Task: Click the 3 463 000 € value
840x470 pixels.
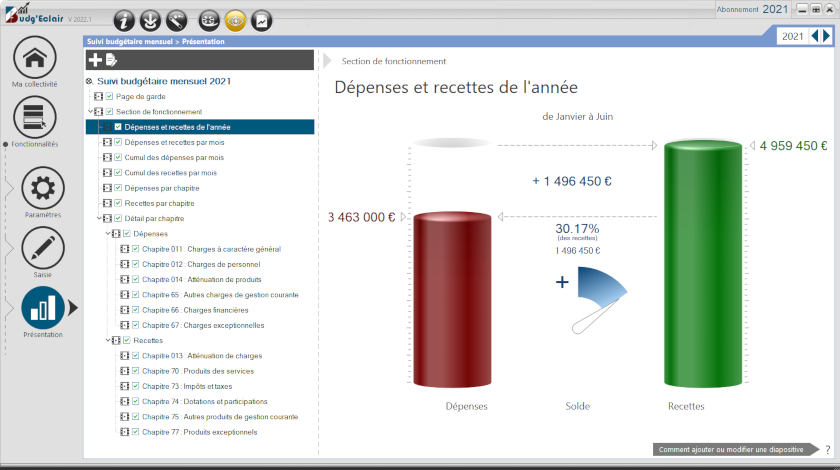Action: pos(361,217)
